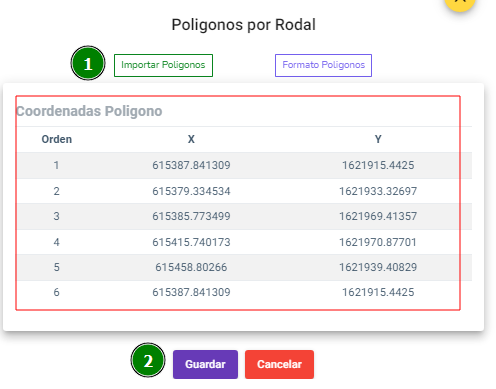
Task: Save polygons with Guardar button
Action: 205,364
